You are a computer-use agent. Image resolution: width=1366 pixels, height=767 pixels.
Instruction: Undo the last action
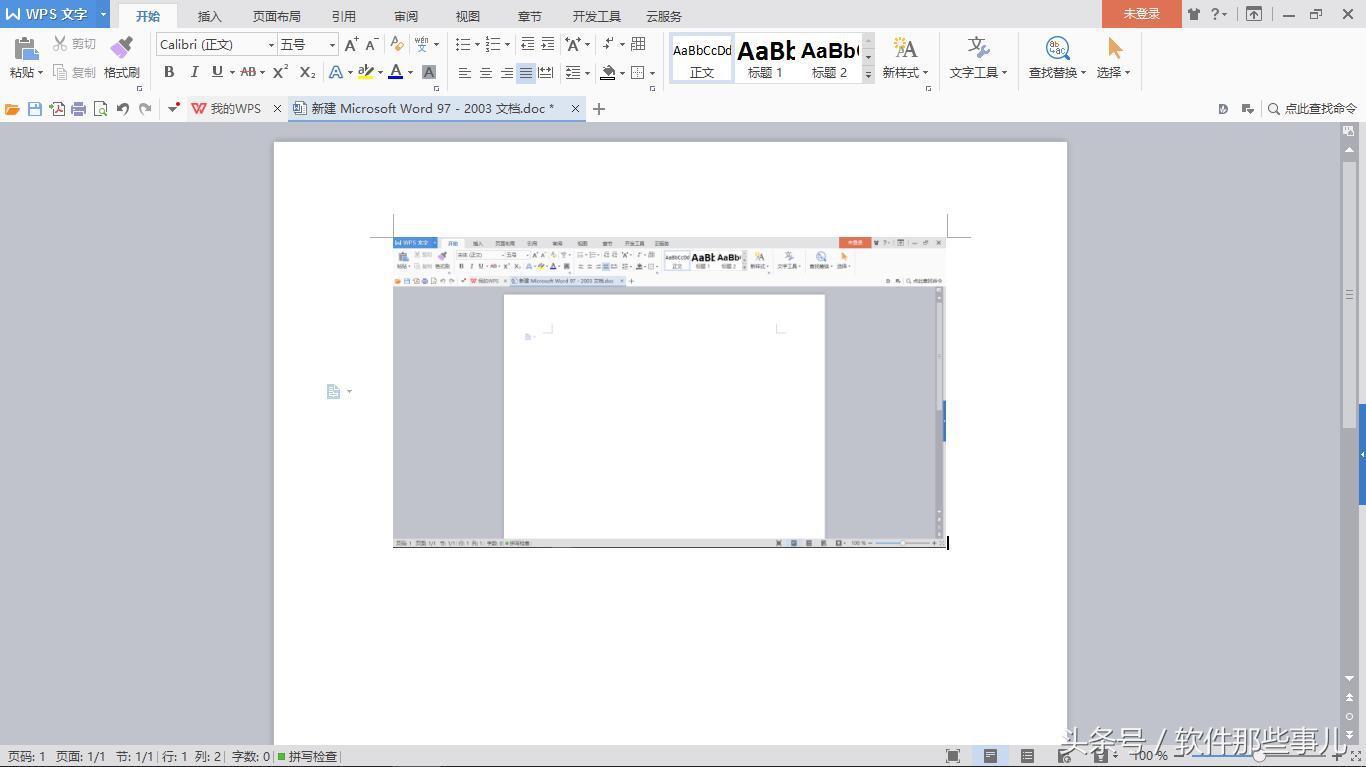coord(122,109)
